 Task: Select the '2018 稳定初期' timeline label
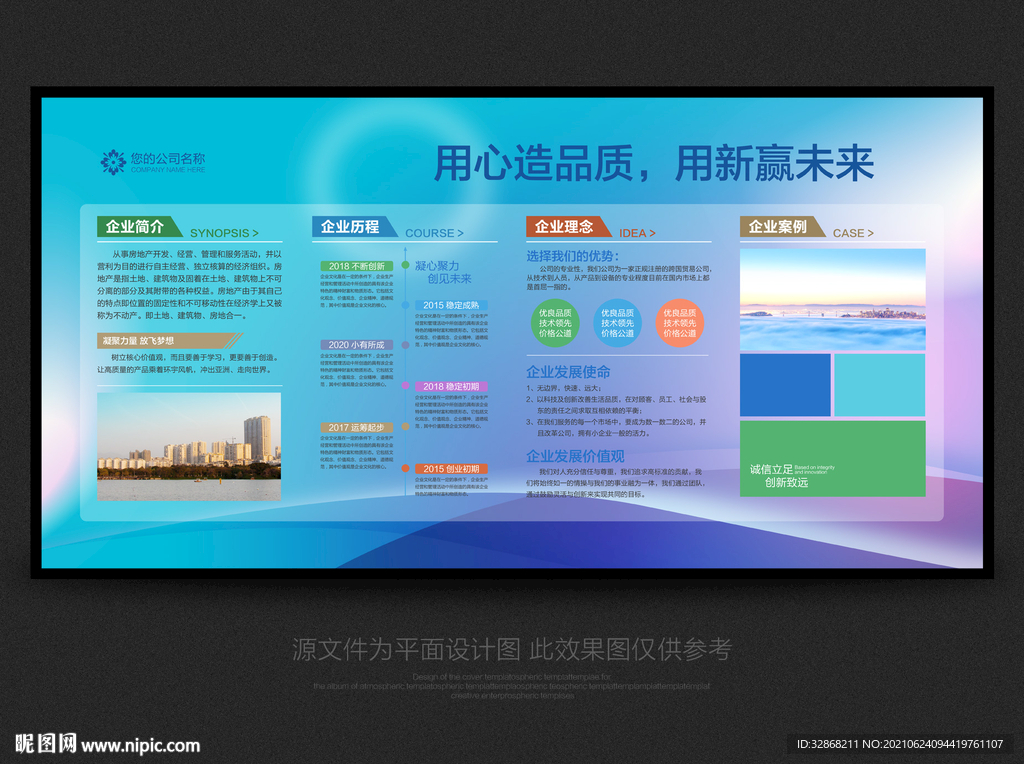click(x=451, y=387)
